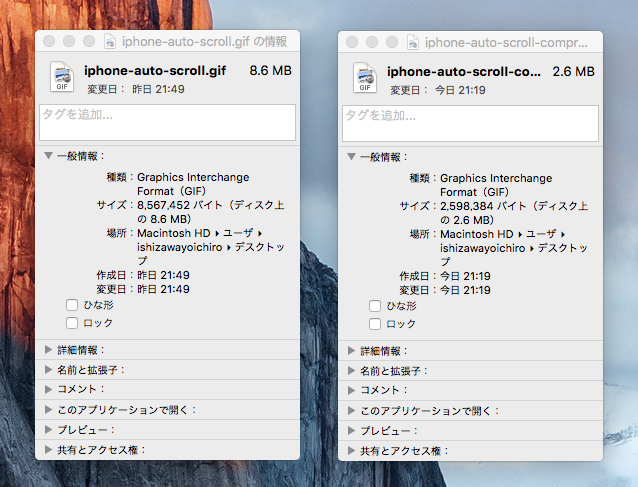Click the zoom button of the iphone-auto-scroll.gif info window
This screenshot has height=487, width=638.
pos(89,41)
